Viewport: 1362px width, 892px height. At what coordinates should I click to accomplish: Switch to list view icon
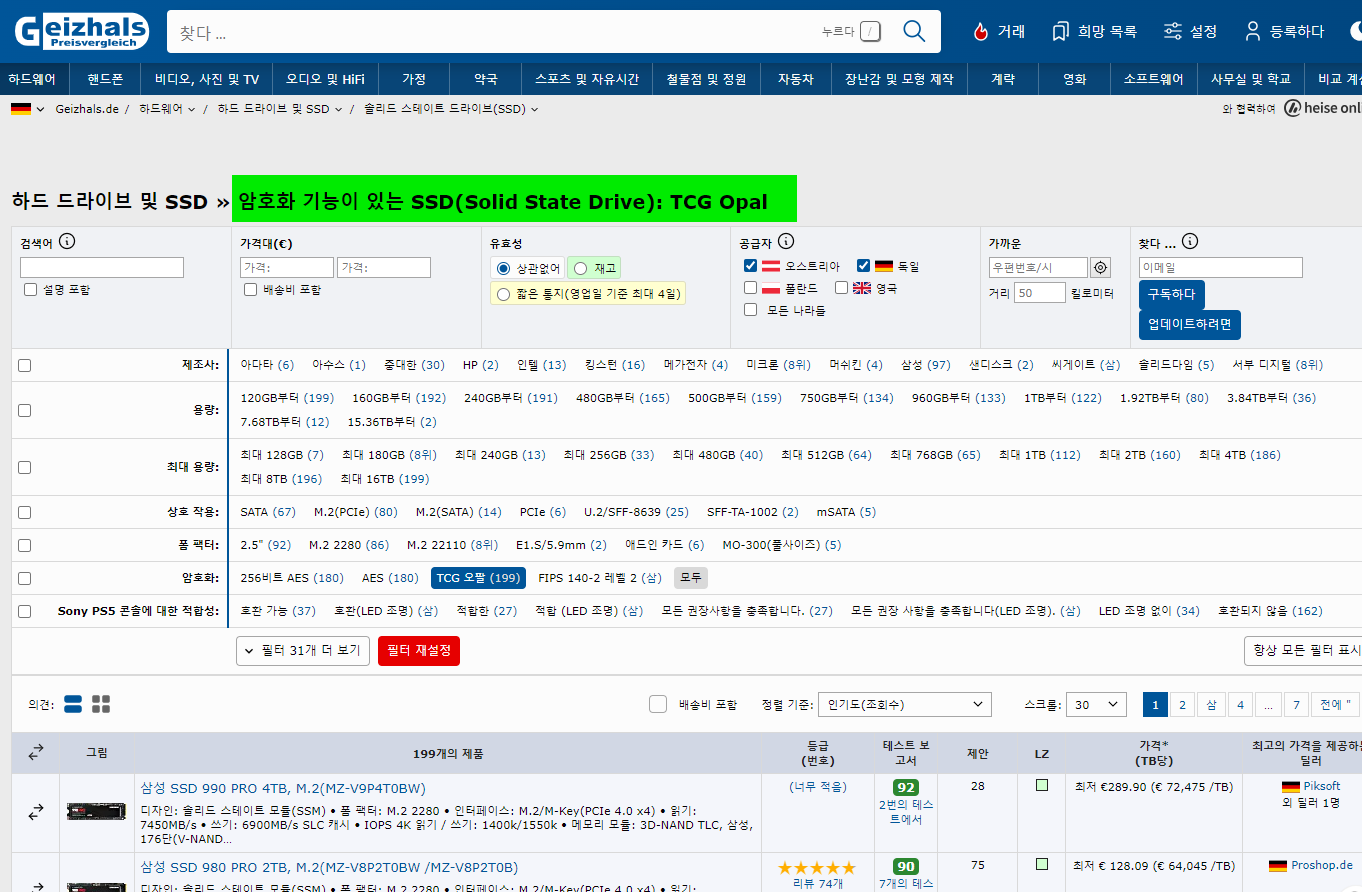click(73, 704)
